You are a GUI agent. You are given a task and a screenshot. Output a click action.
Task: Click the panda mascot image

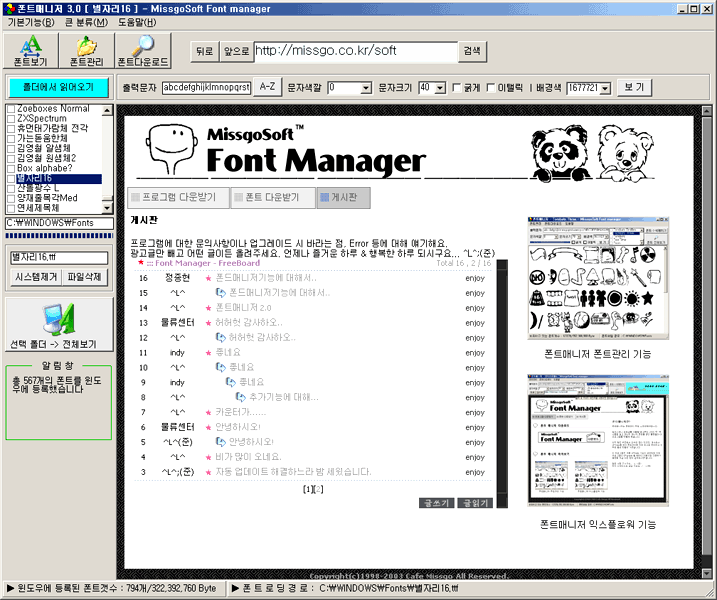tap(561, 154)
